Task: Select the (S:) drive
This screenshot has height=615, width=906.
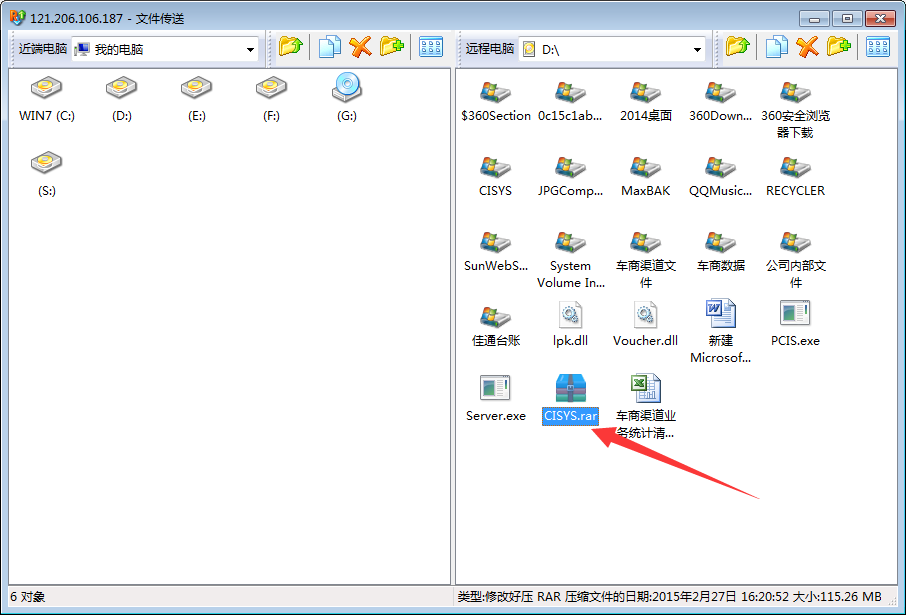Action: pyautogui.click(x=47, y=174)
